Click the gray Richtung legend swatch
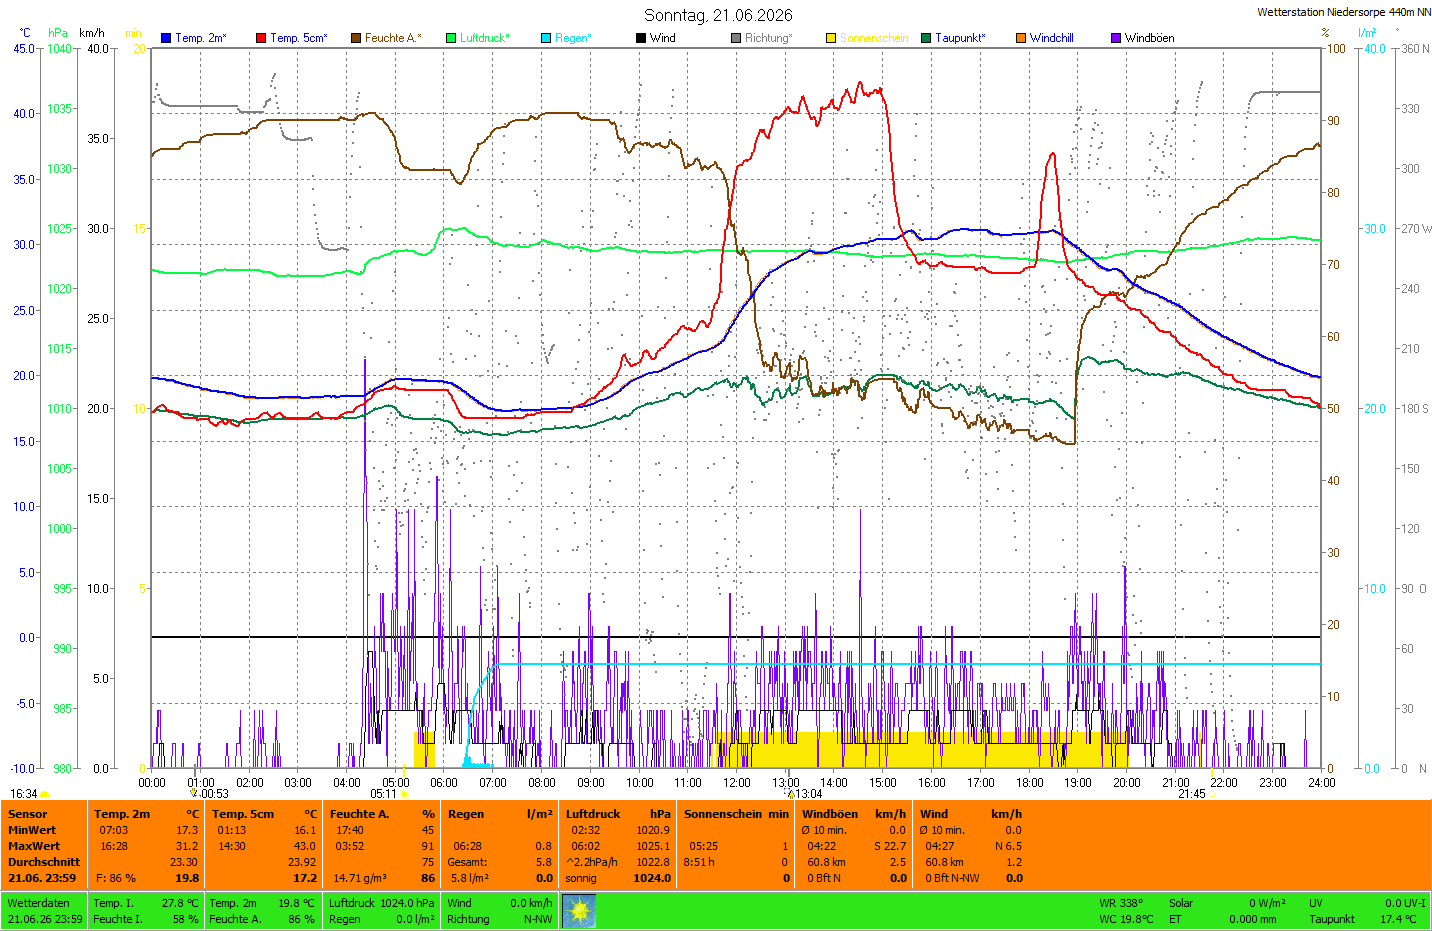 (x=736, y=38)
